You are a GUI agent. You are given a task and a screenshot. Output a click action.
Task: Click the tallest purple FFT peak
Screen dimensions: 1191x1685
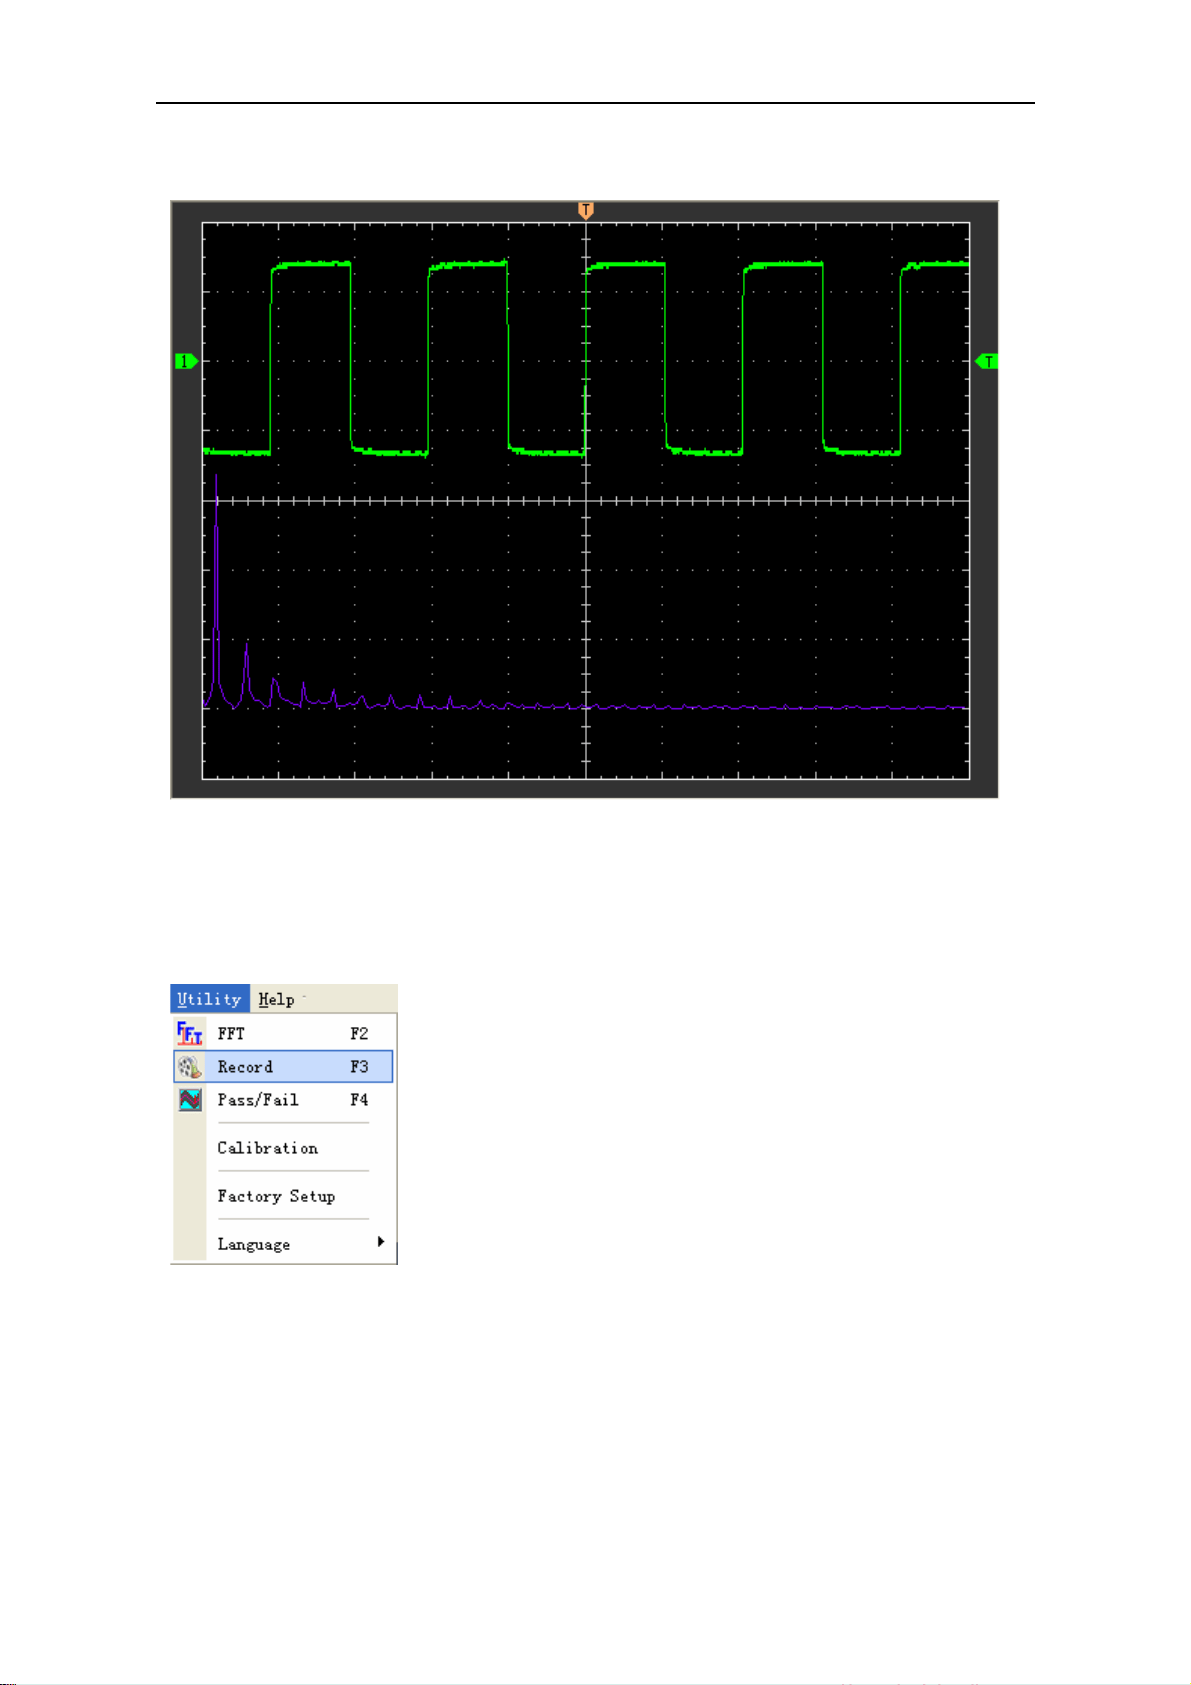tap(216, 590)
